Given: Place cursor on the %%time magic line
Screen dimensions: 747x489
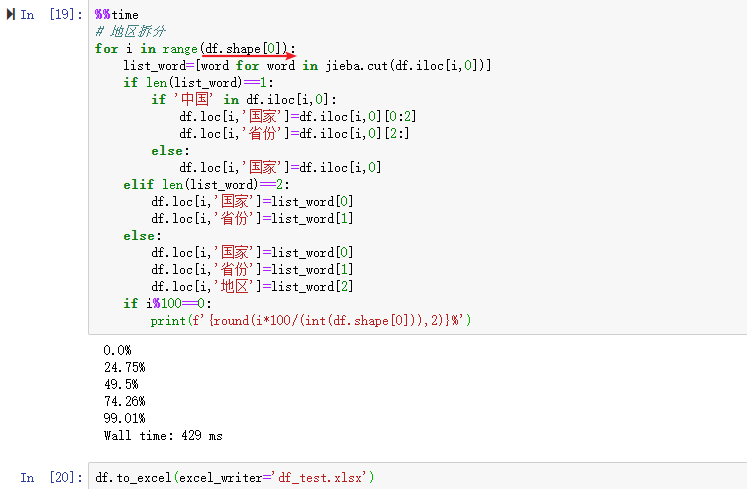Looking at the screenshot, I should 117,15.
